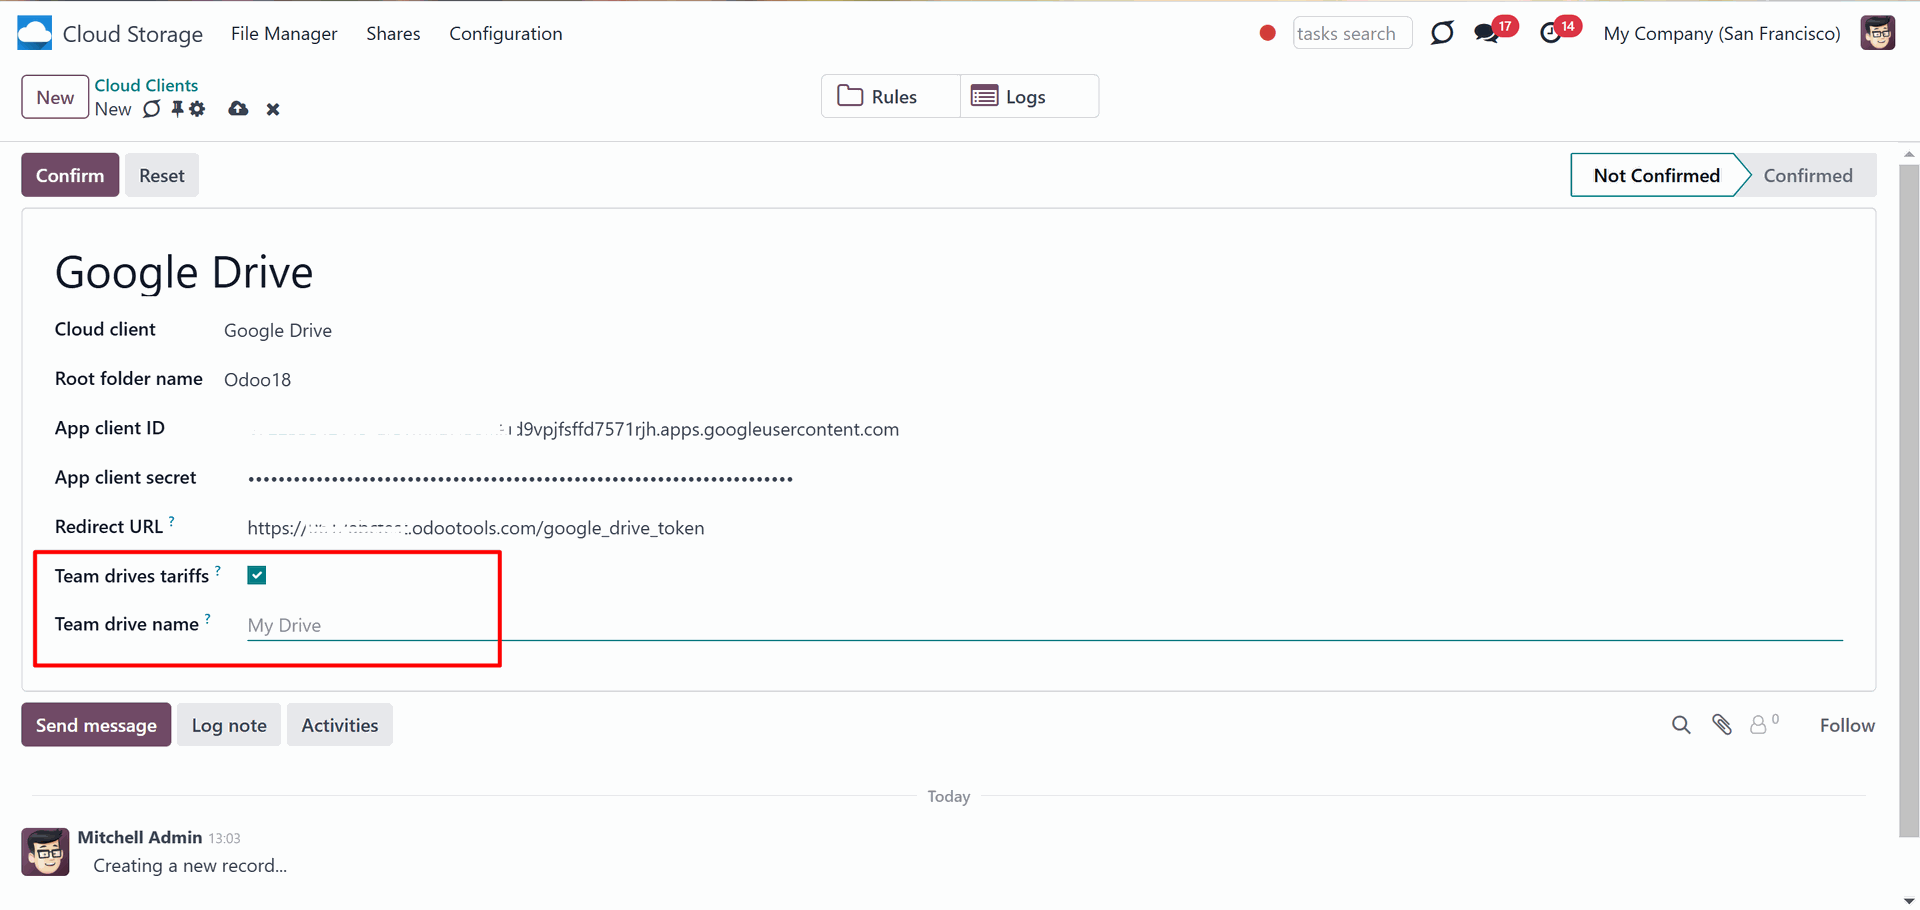Click the red recording dot in the top bar
This screenshot has height=910, width=1920.
pyautogui.click(x=1267, y=33)
